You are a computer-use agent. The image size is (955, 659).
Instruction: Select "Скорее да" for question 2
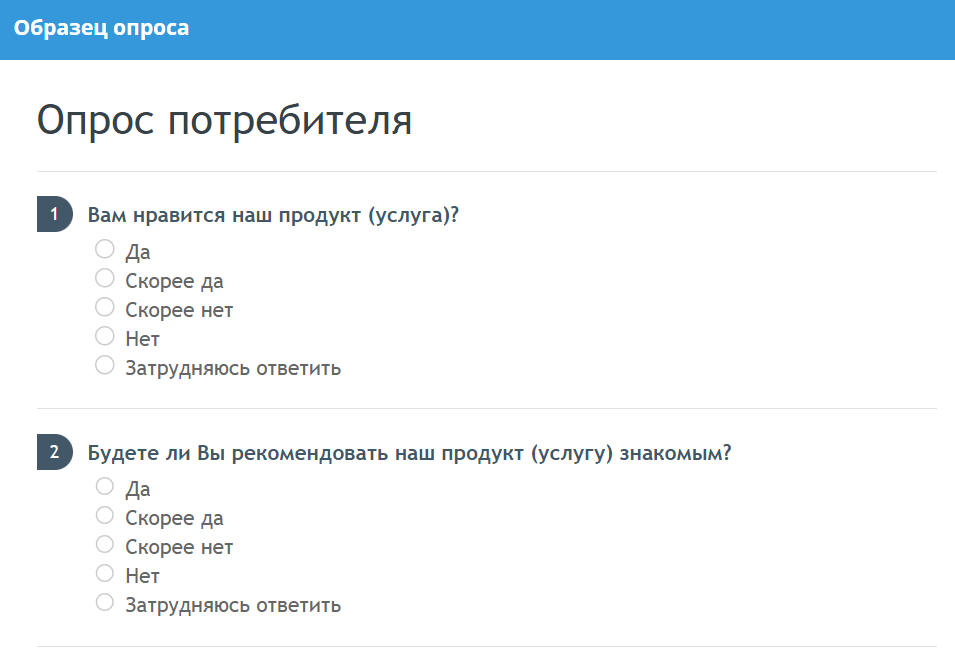tap(104, 515)
